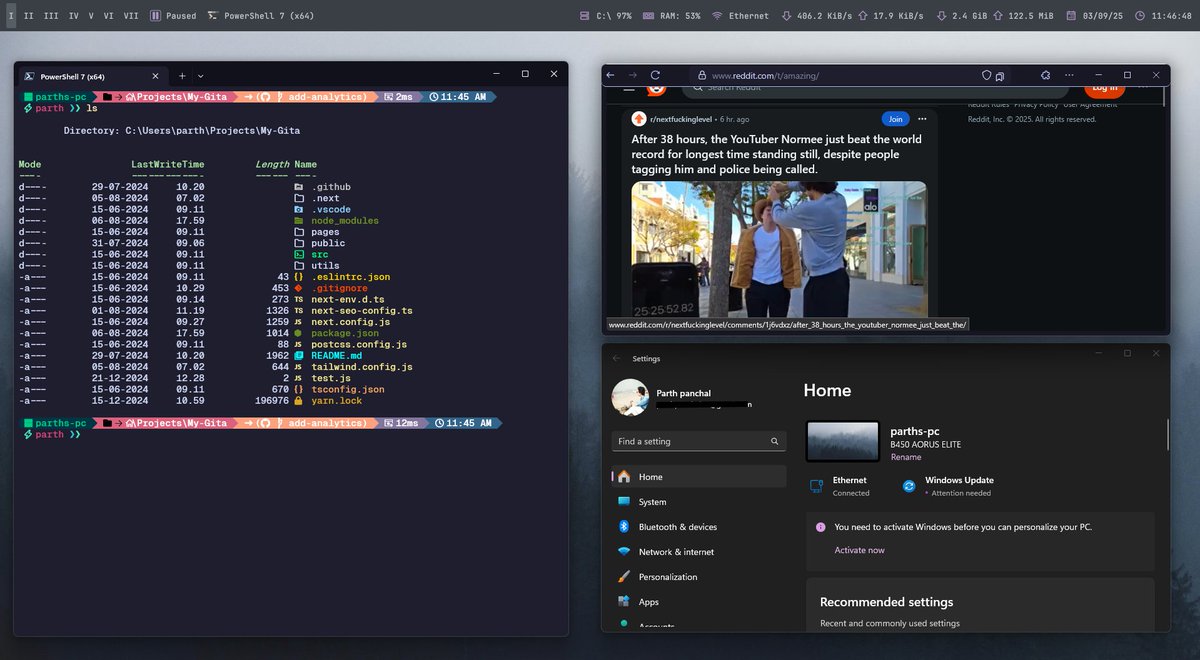Click the download speed arrow icon in top bar

tap(786, 16)
